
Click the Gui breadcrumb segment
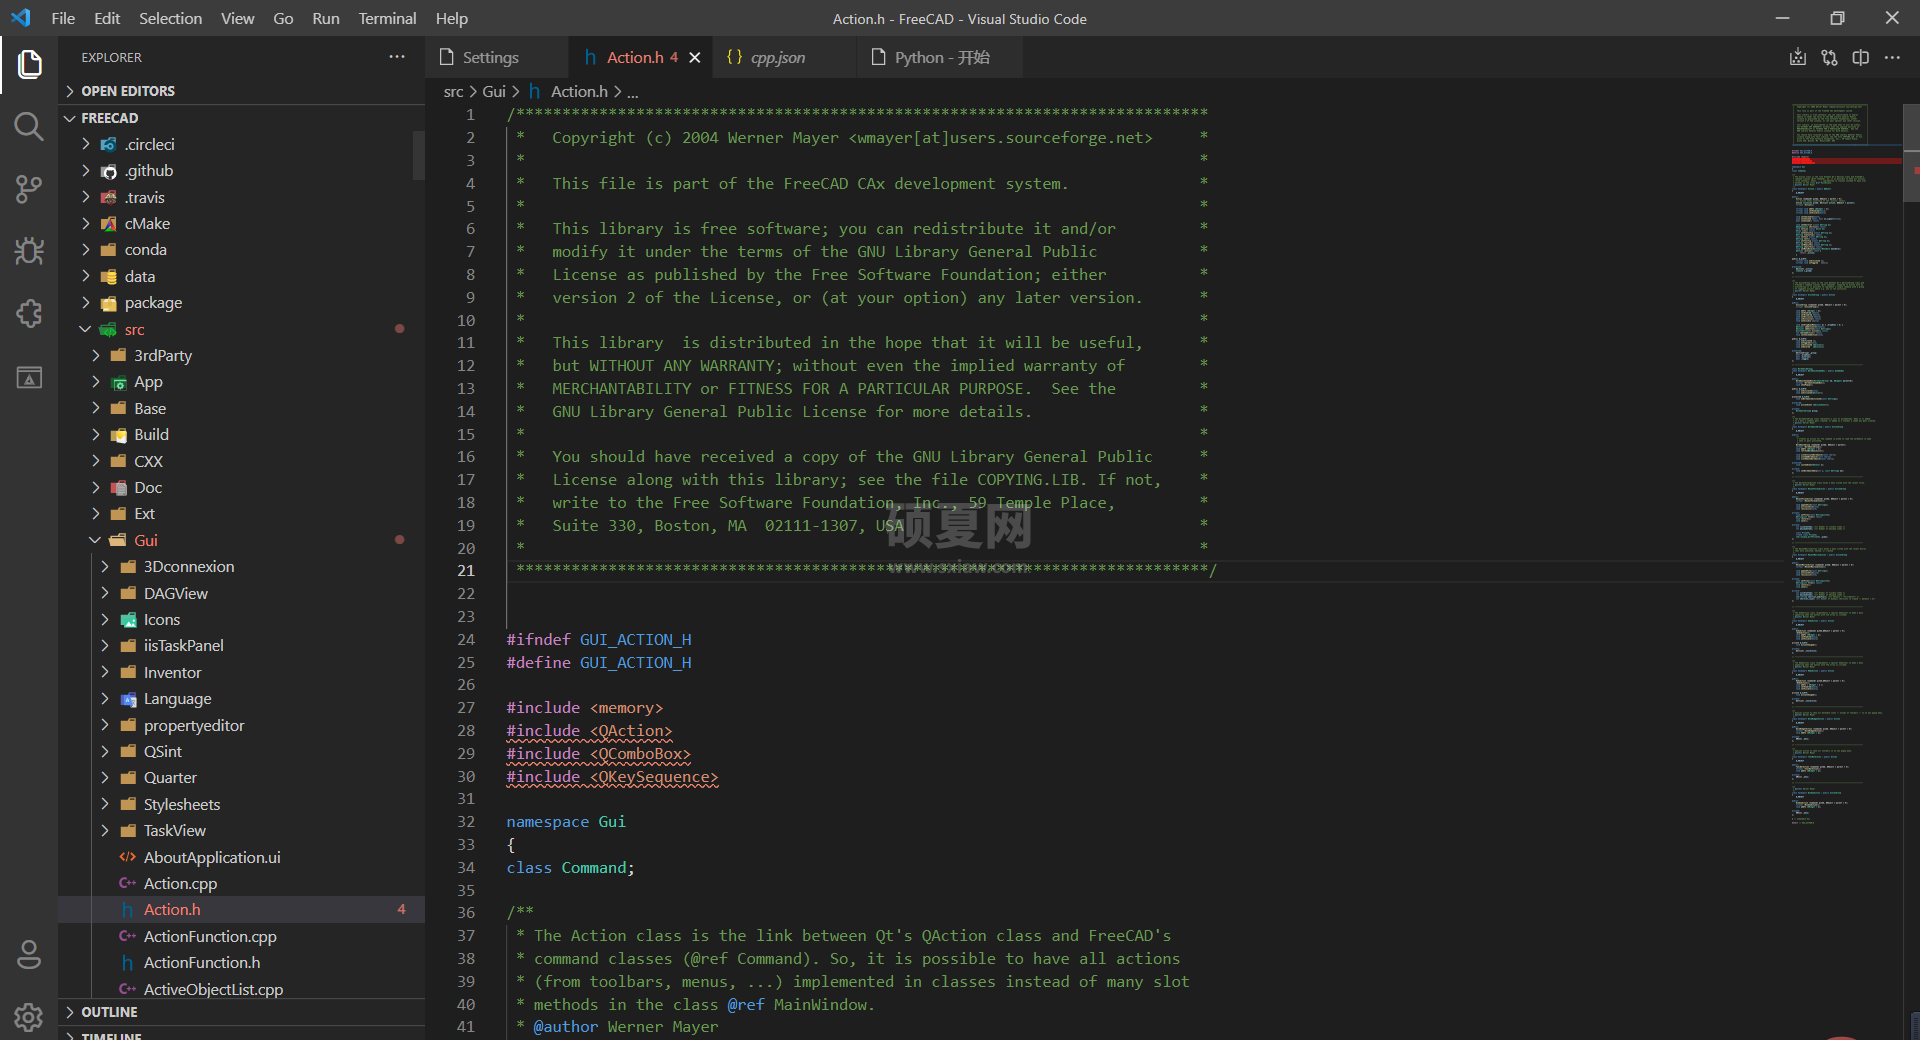pos(494,91)
